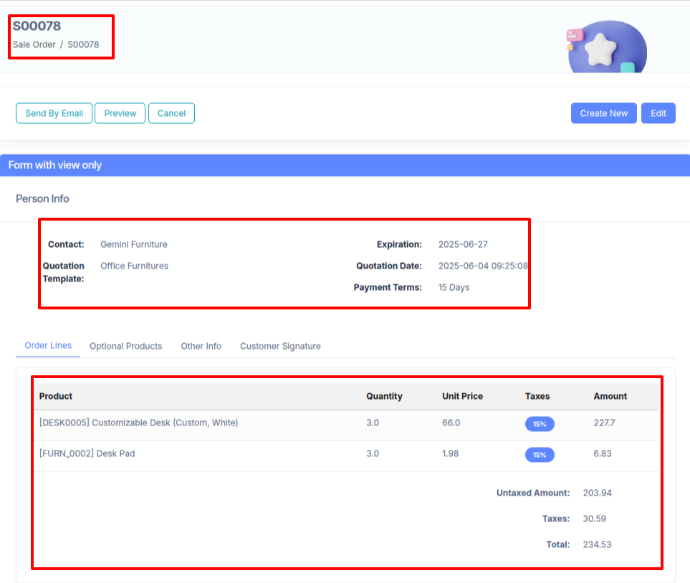This screenshot has height=583, width=690.
Task: Click the Product column header
Action: pyautogui.click(x=56, y=396)
